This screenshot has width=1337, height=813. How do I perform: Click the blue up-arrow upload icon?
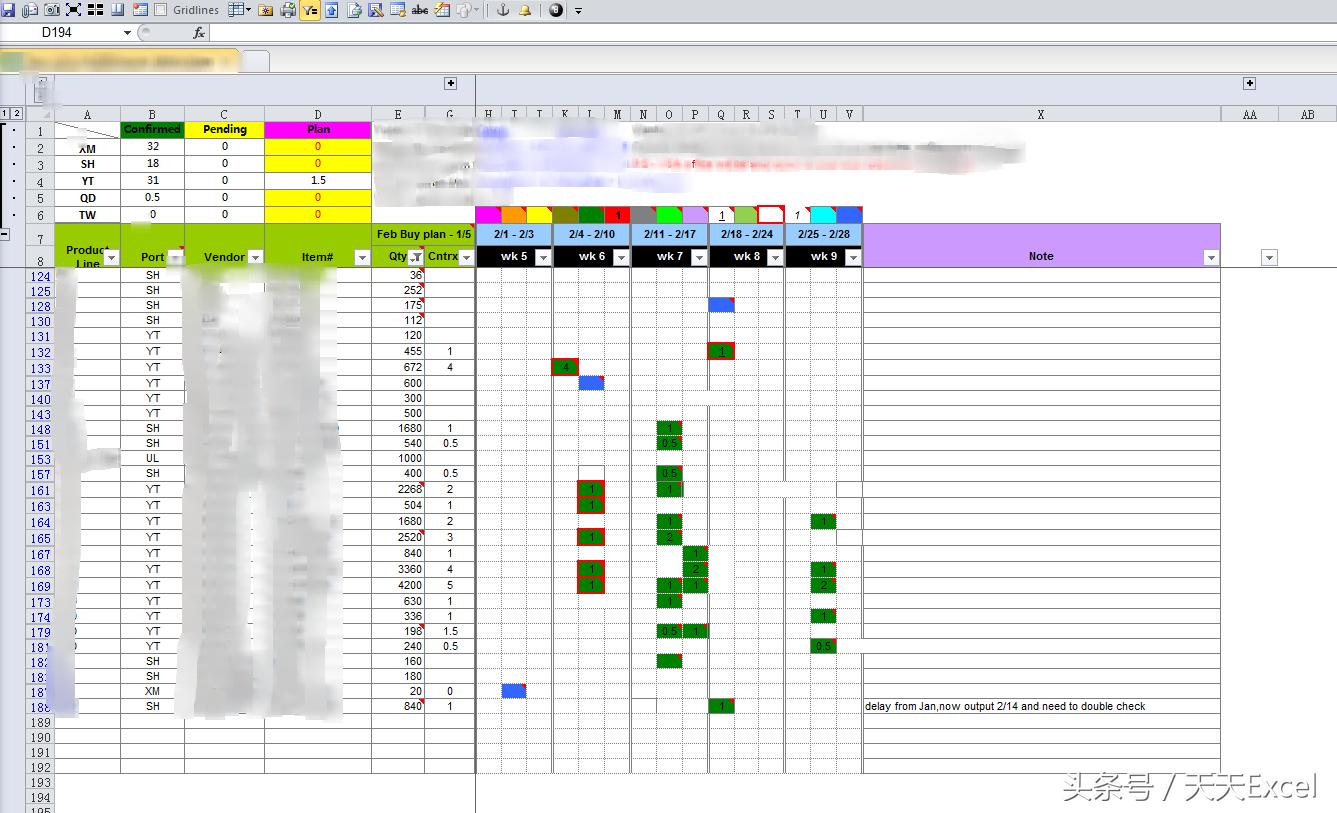[x=331, y=10]
